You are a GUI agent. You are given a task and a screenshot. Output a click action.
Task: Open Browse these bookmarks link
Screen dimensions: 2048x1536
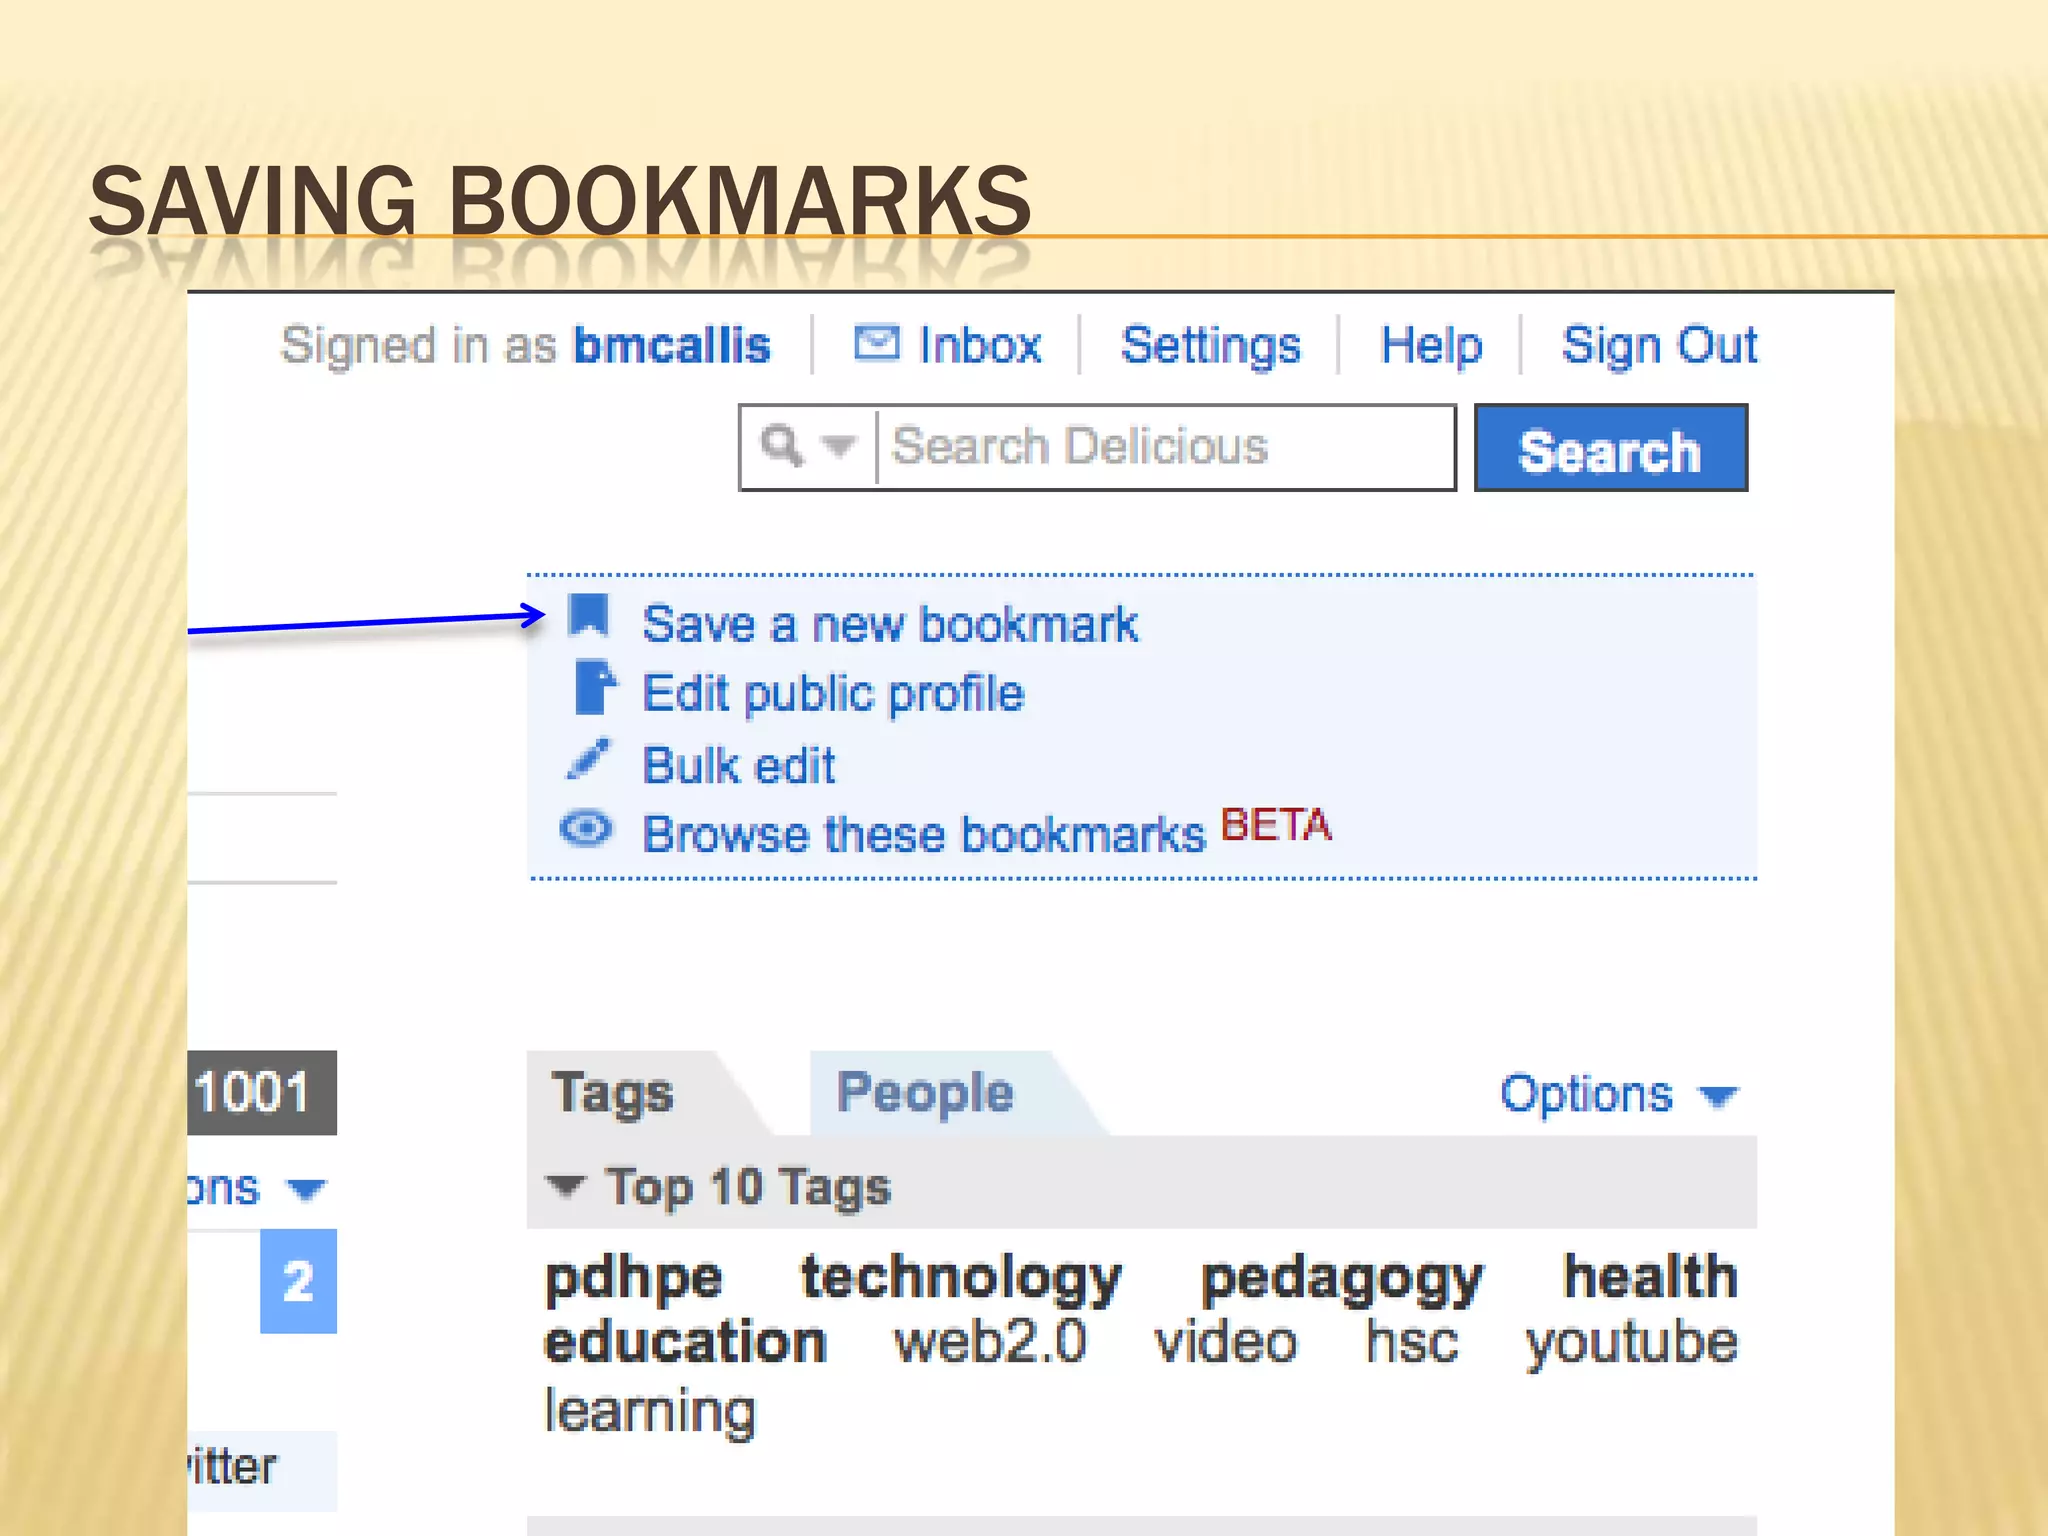[925, 834]
